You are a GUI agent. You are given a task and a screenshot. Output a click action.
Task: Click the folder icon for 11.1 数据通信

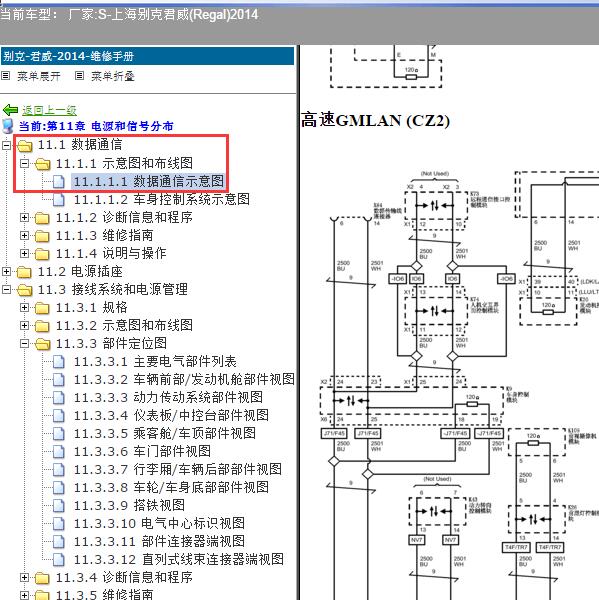point(24,145)
